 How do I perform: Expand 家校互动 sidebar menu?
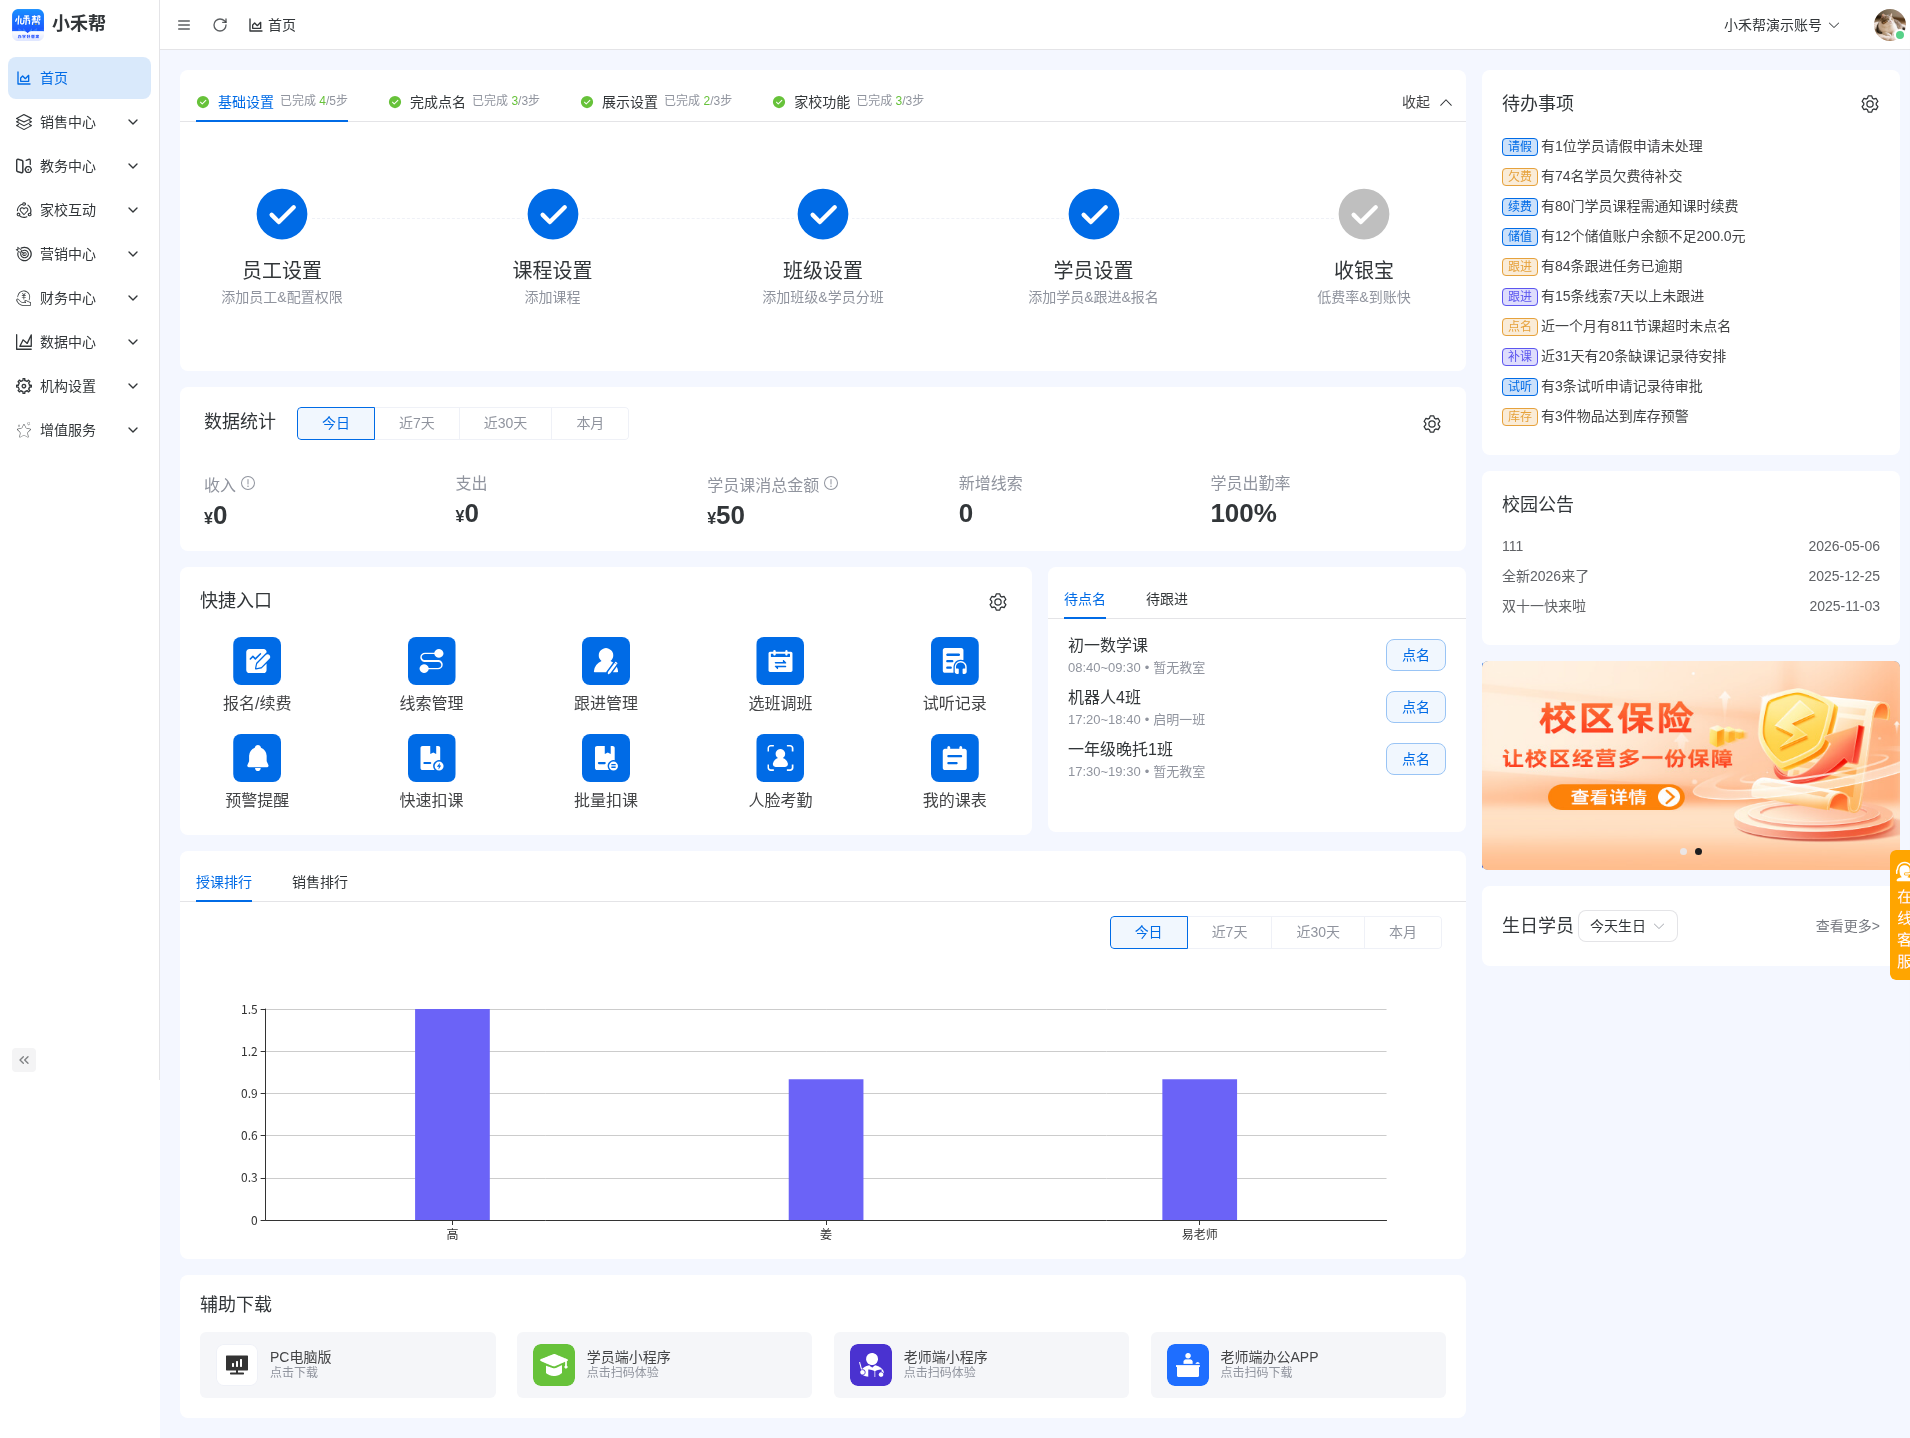coord(79,210)
